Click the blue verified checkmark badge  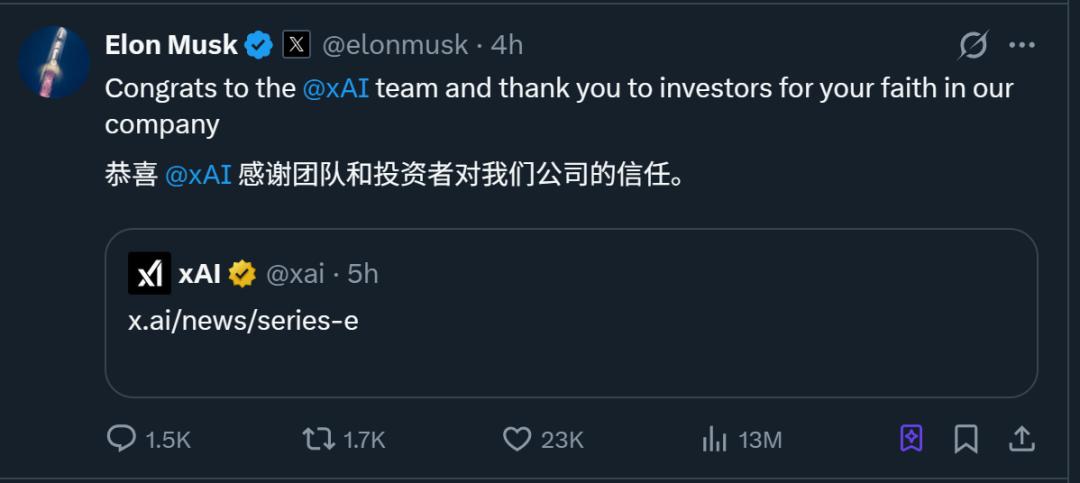click(x=261, y=45)
